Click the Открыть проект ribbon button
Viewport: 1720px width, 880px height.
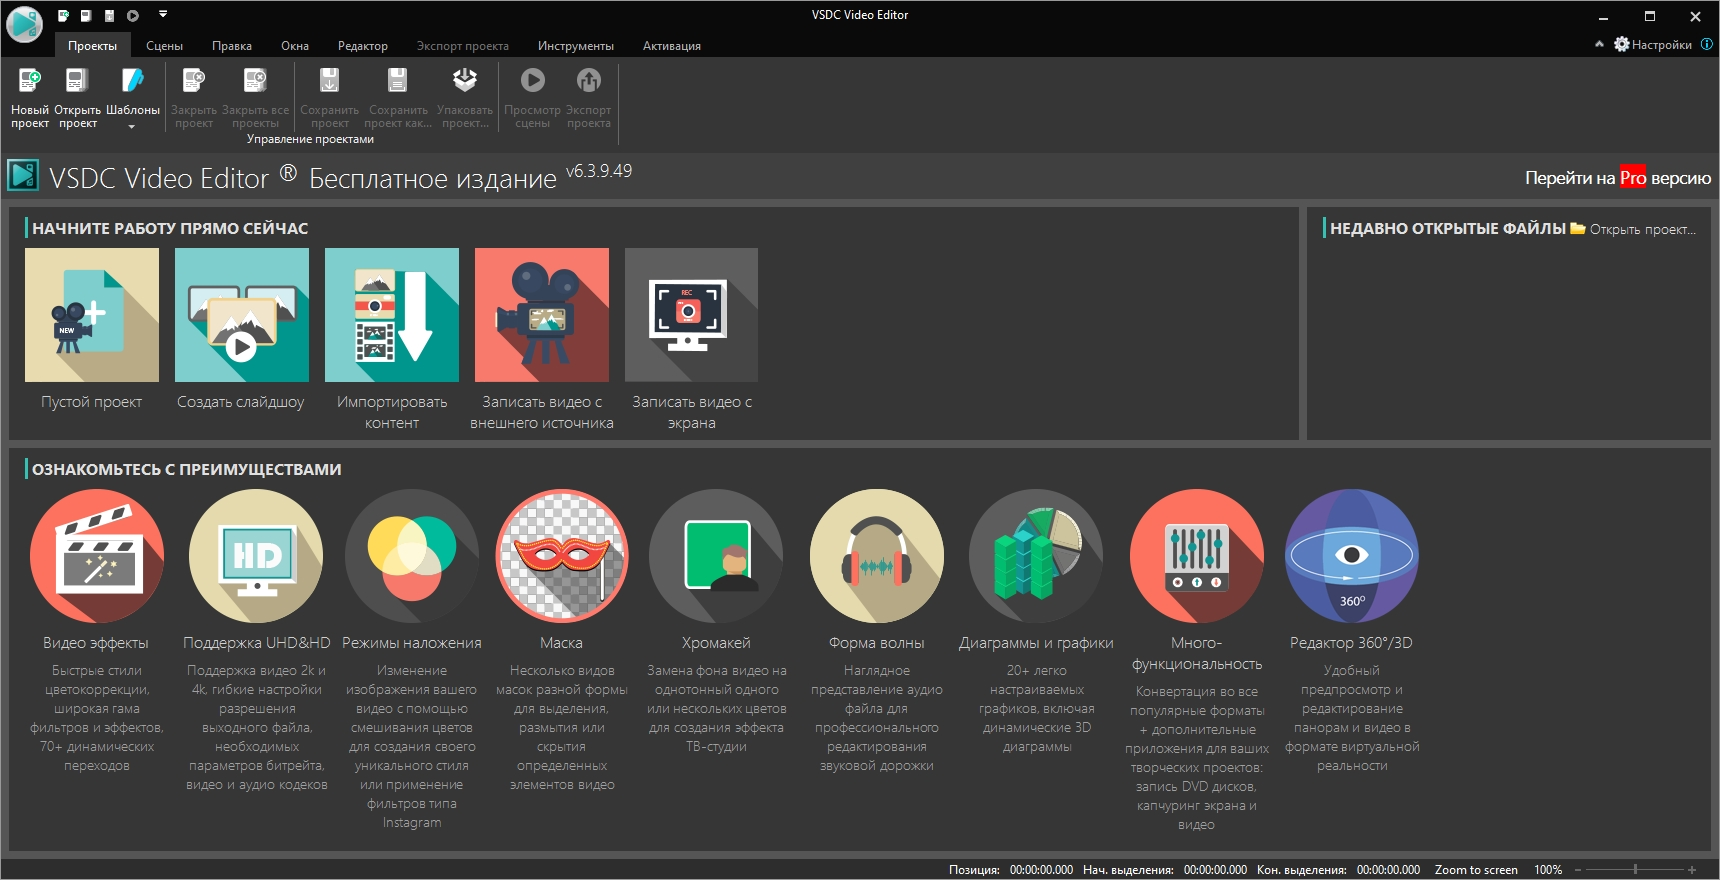click(77, 97)
